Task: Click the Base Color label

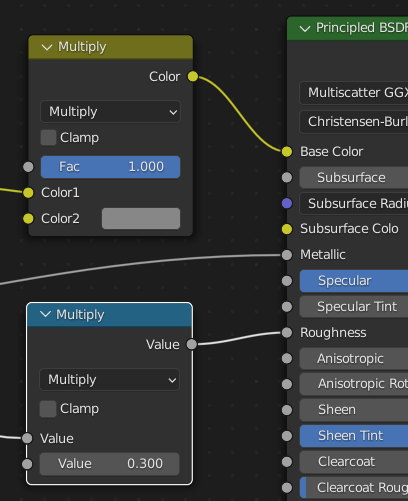Action: point(331,152)
